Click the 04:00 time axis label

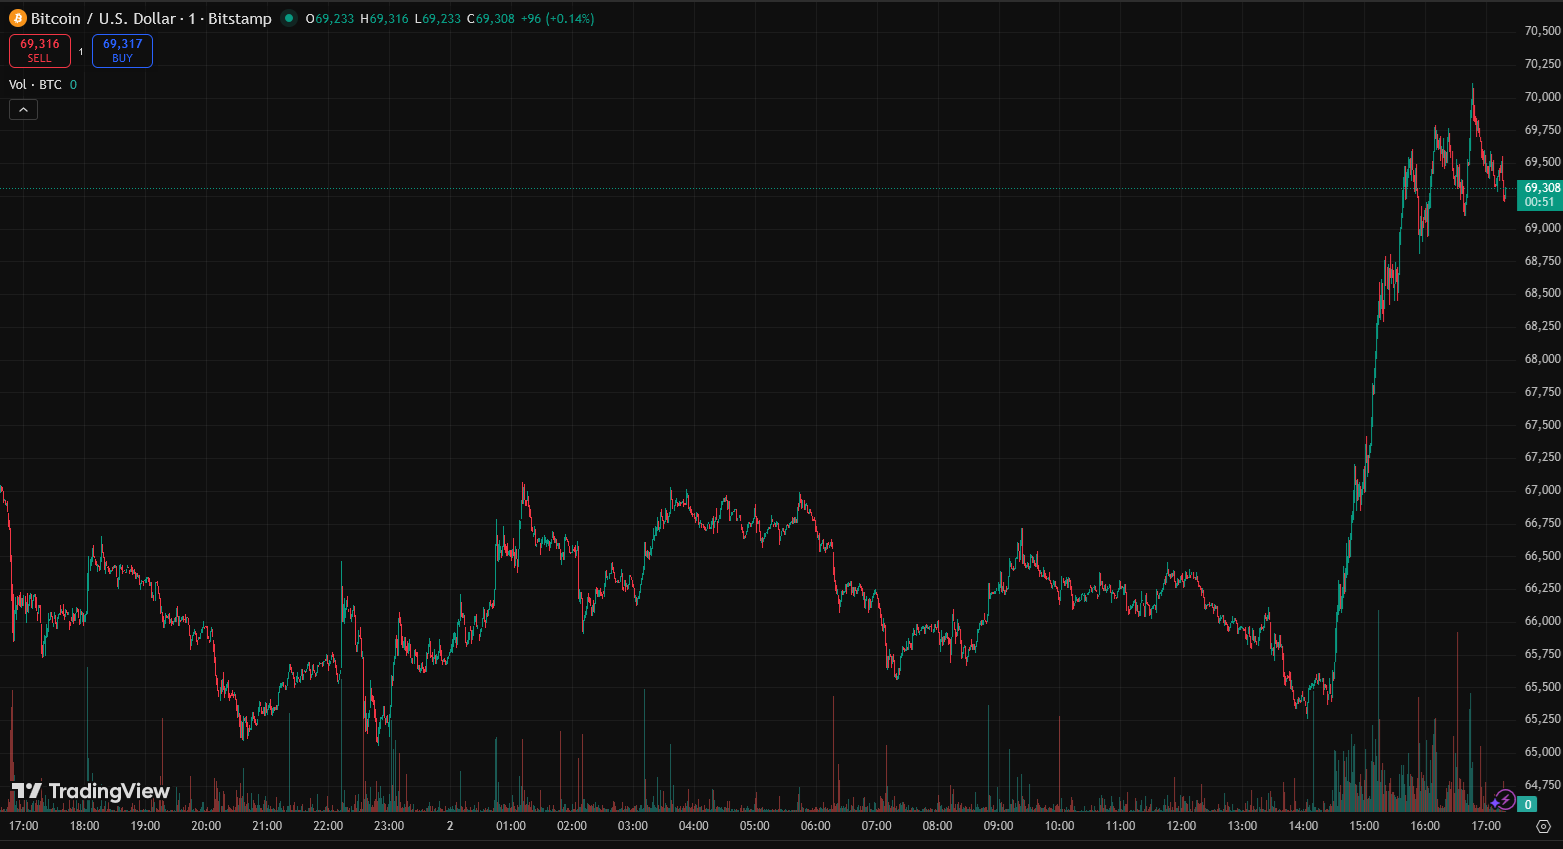click(694, 826)
